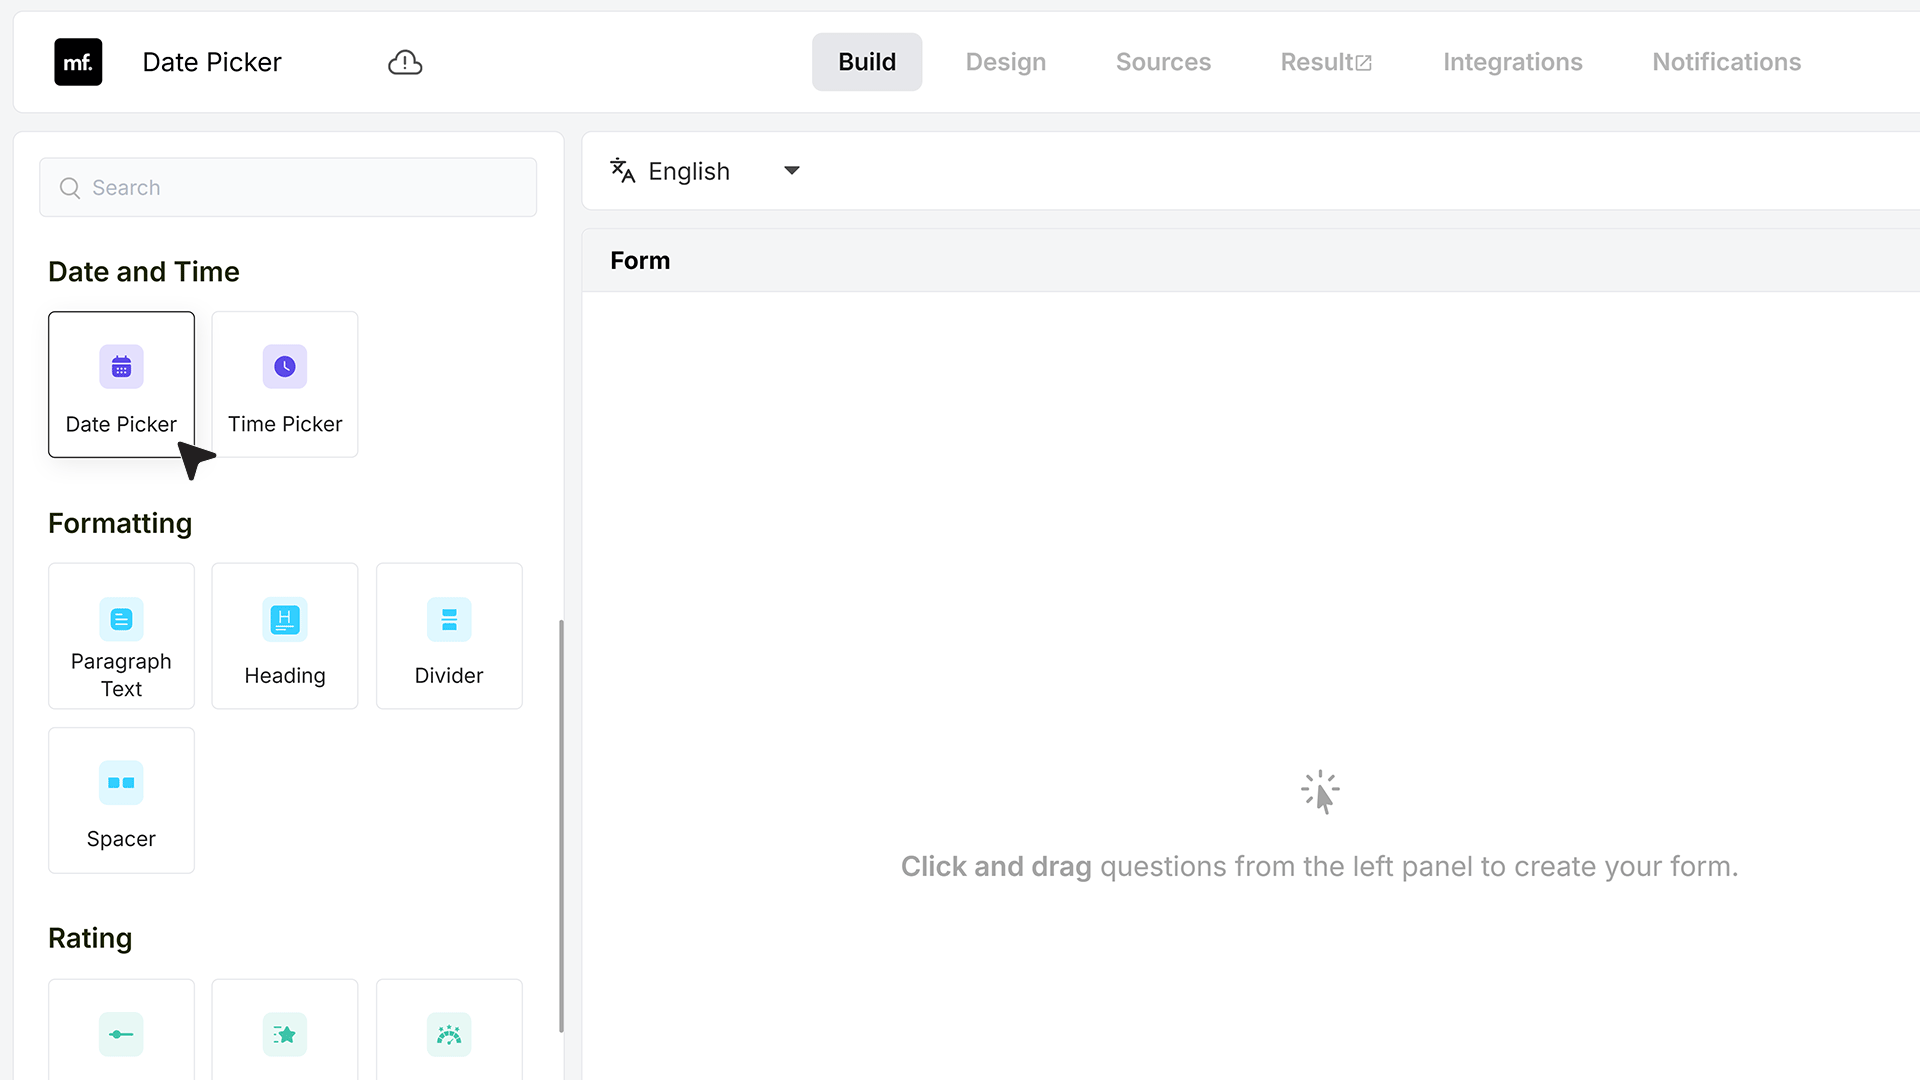Choose the gauge rating element icon

click(x=449, y=1035)
